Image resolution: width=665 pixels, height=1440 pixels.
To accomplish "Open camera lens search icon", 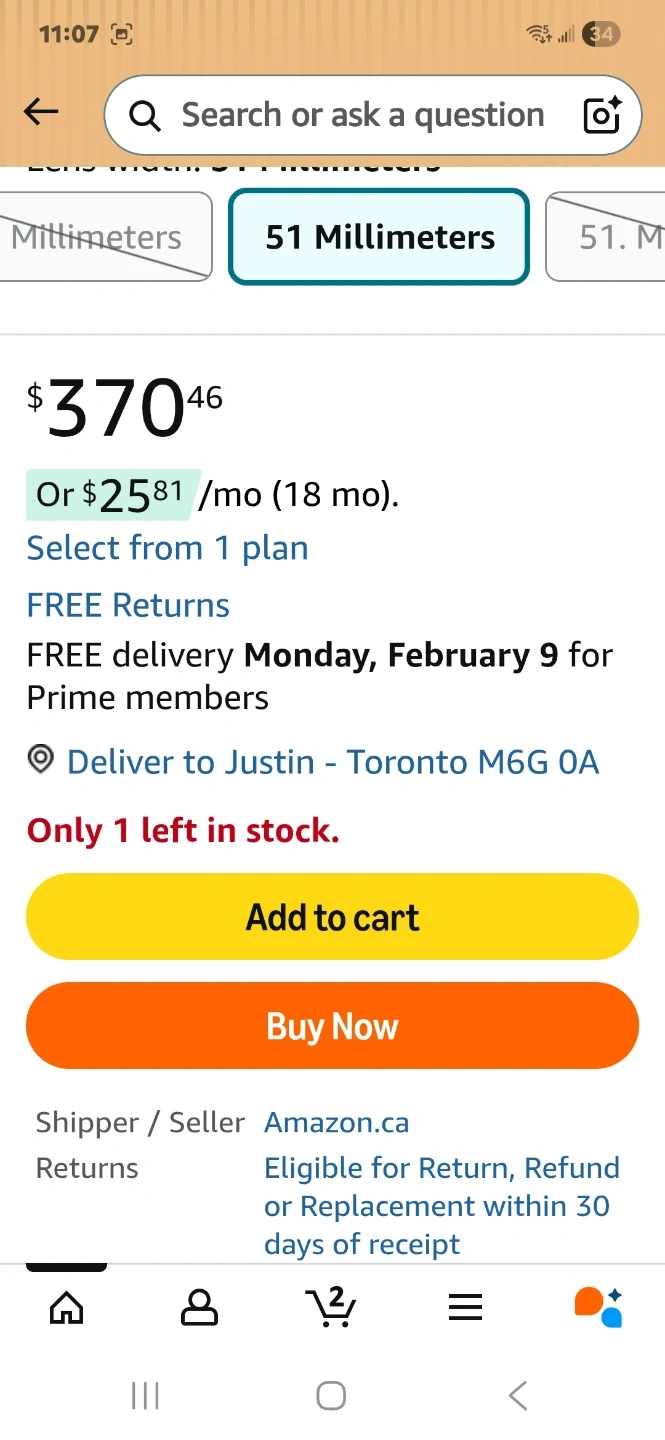I will (602, 116).
